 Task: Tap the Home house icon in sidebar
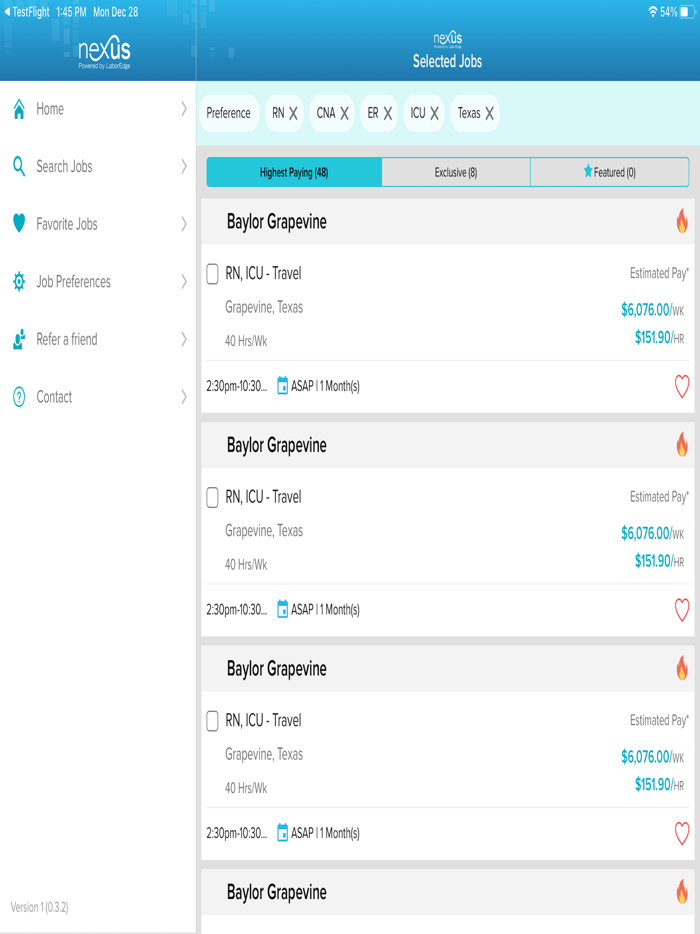[x=18, y=109]
